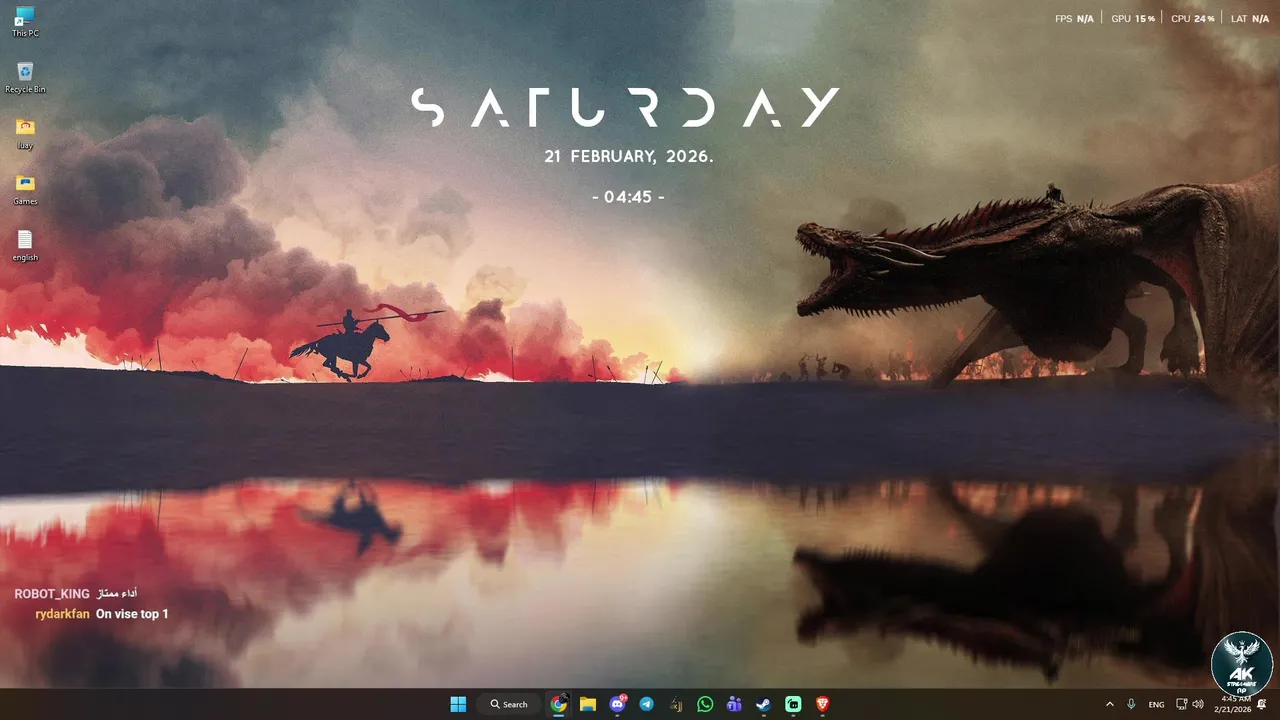Open network settings from tray icon
The height and width of the screenshot is (720, 1280).
coord(1181,704)
